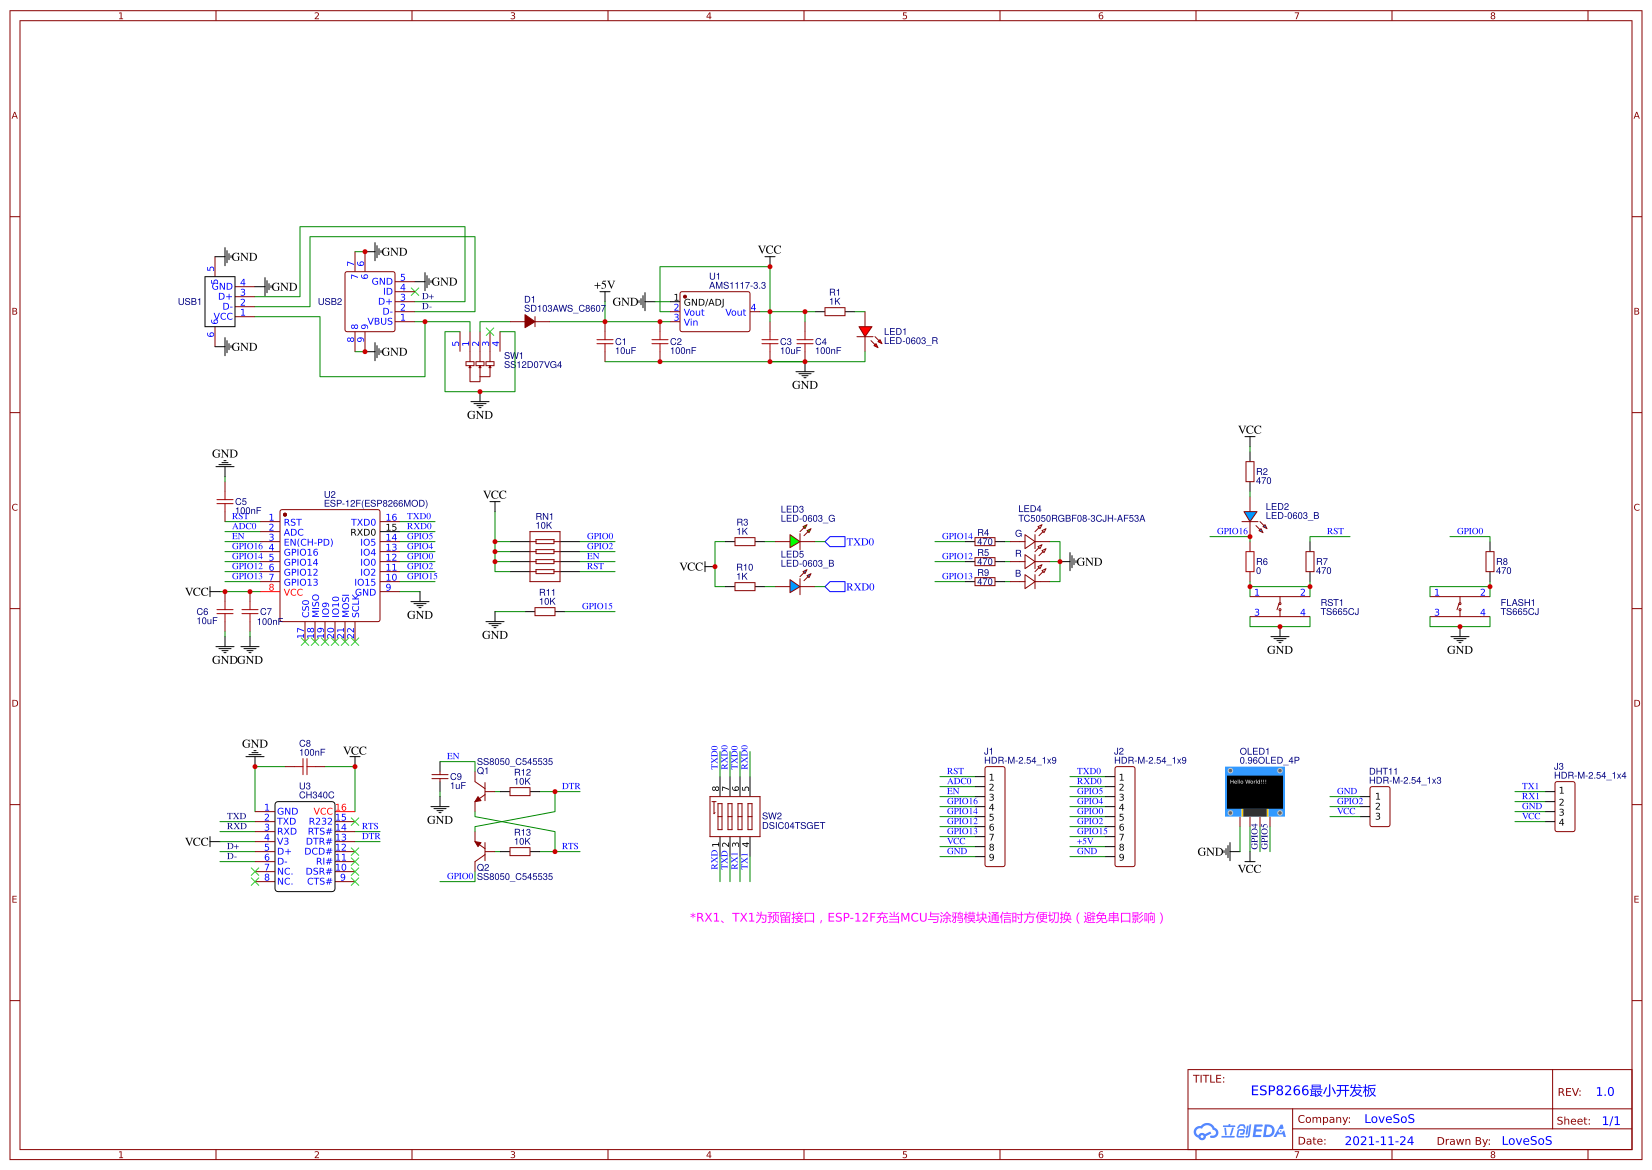The height and width of the screenshot is (1170, 1652).
Task: Select the U3 CH340C chip block
Action: point(305,846)
